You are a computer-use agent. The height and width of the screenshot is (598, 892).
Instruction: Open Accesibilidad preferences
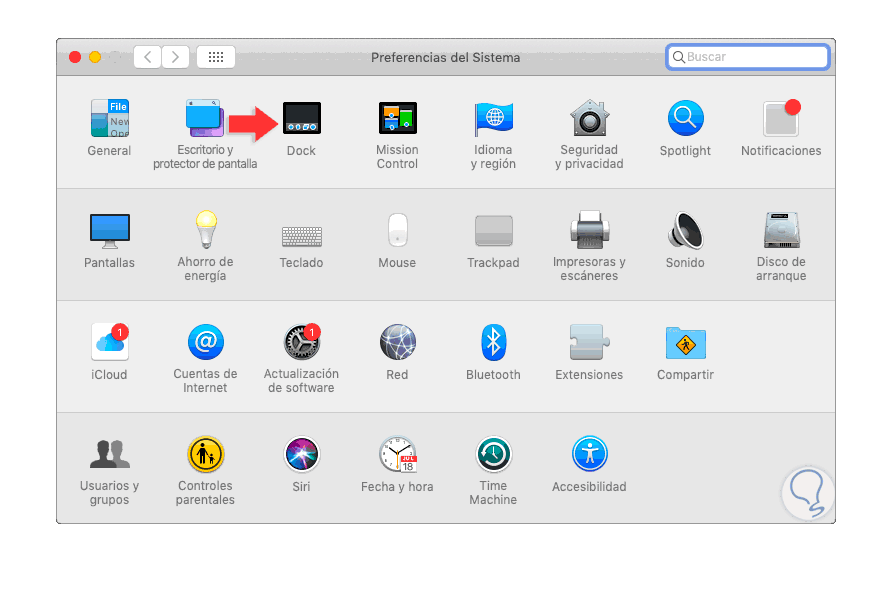[589, 454]
